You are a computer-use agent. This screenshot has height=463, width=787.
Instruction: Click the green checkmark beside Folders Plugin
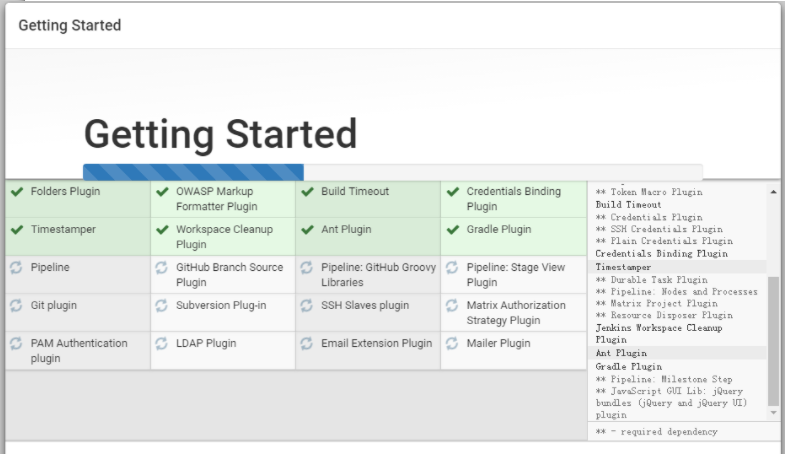[17, 192]
